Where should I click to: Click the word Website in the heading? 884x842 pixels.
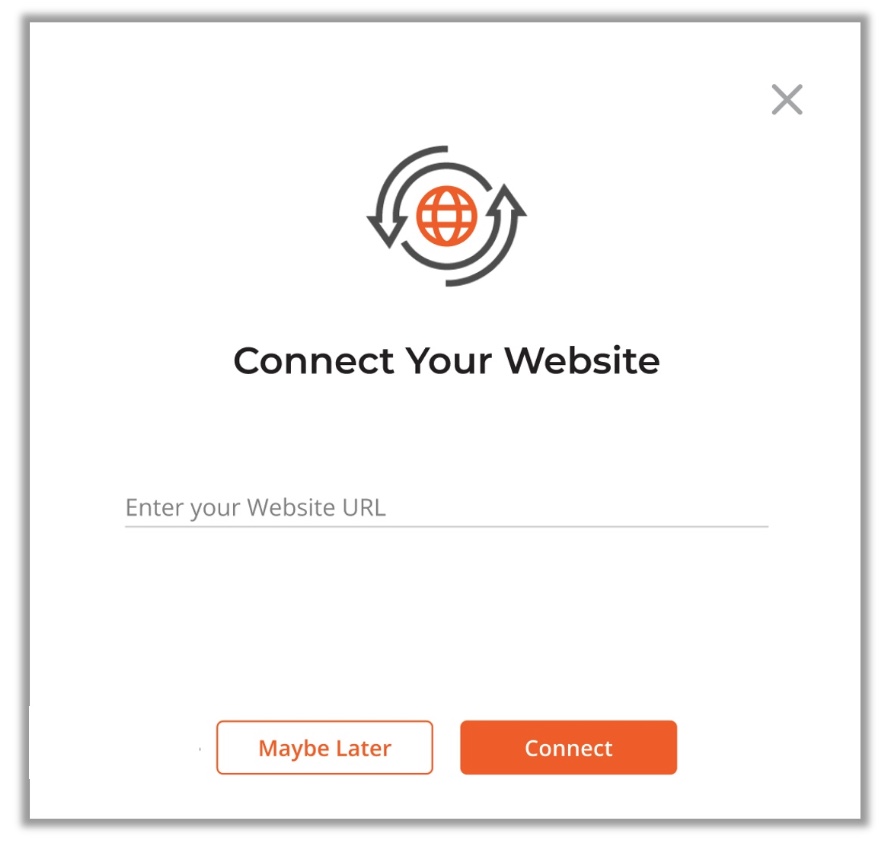tap(582, 361)
